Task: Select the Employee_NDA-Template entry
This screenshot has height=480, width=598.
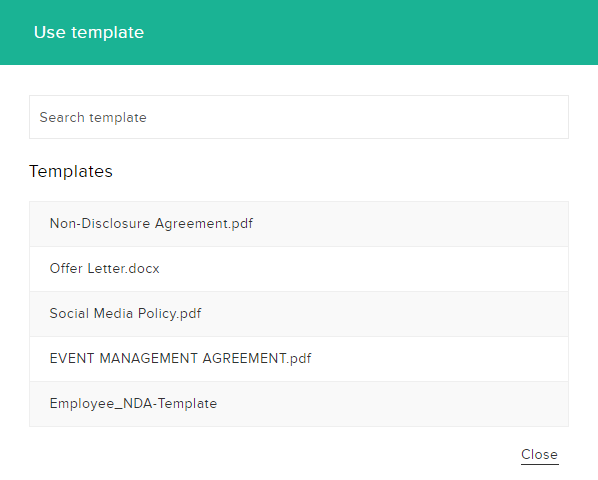Action: pos(299,404)
